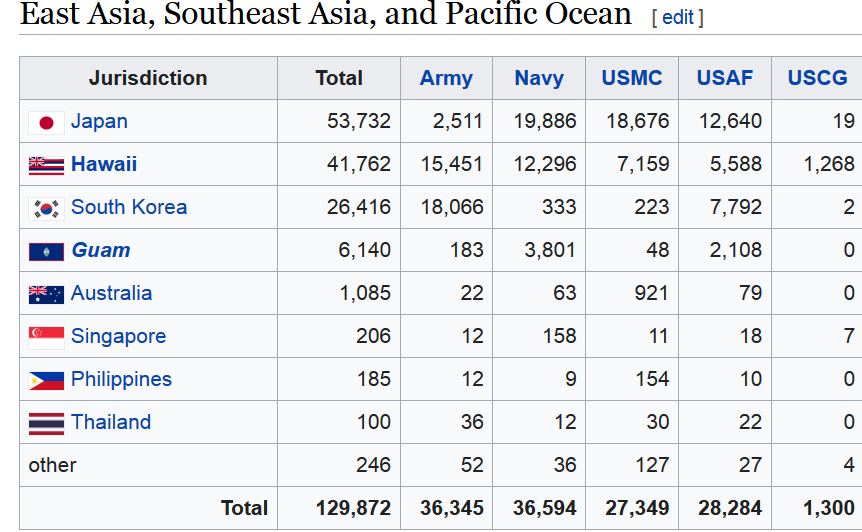
Task: Select South Korea's total 26,416
Action: pos(359,207)
